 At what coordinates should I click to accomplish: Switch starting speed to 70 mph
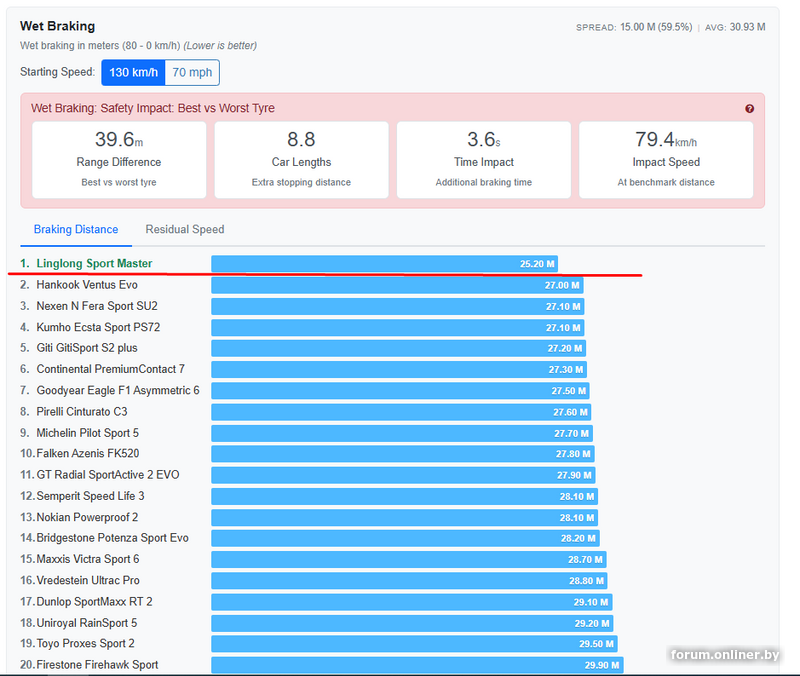point(192,73)
